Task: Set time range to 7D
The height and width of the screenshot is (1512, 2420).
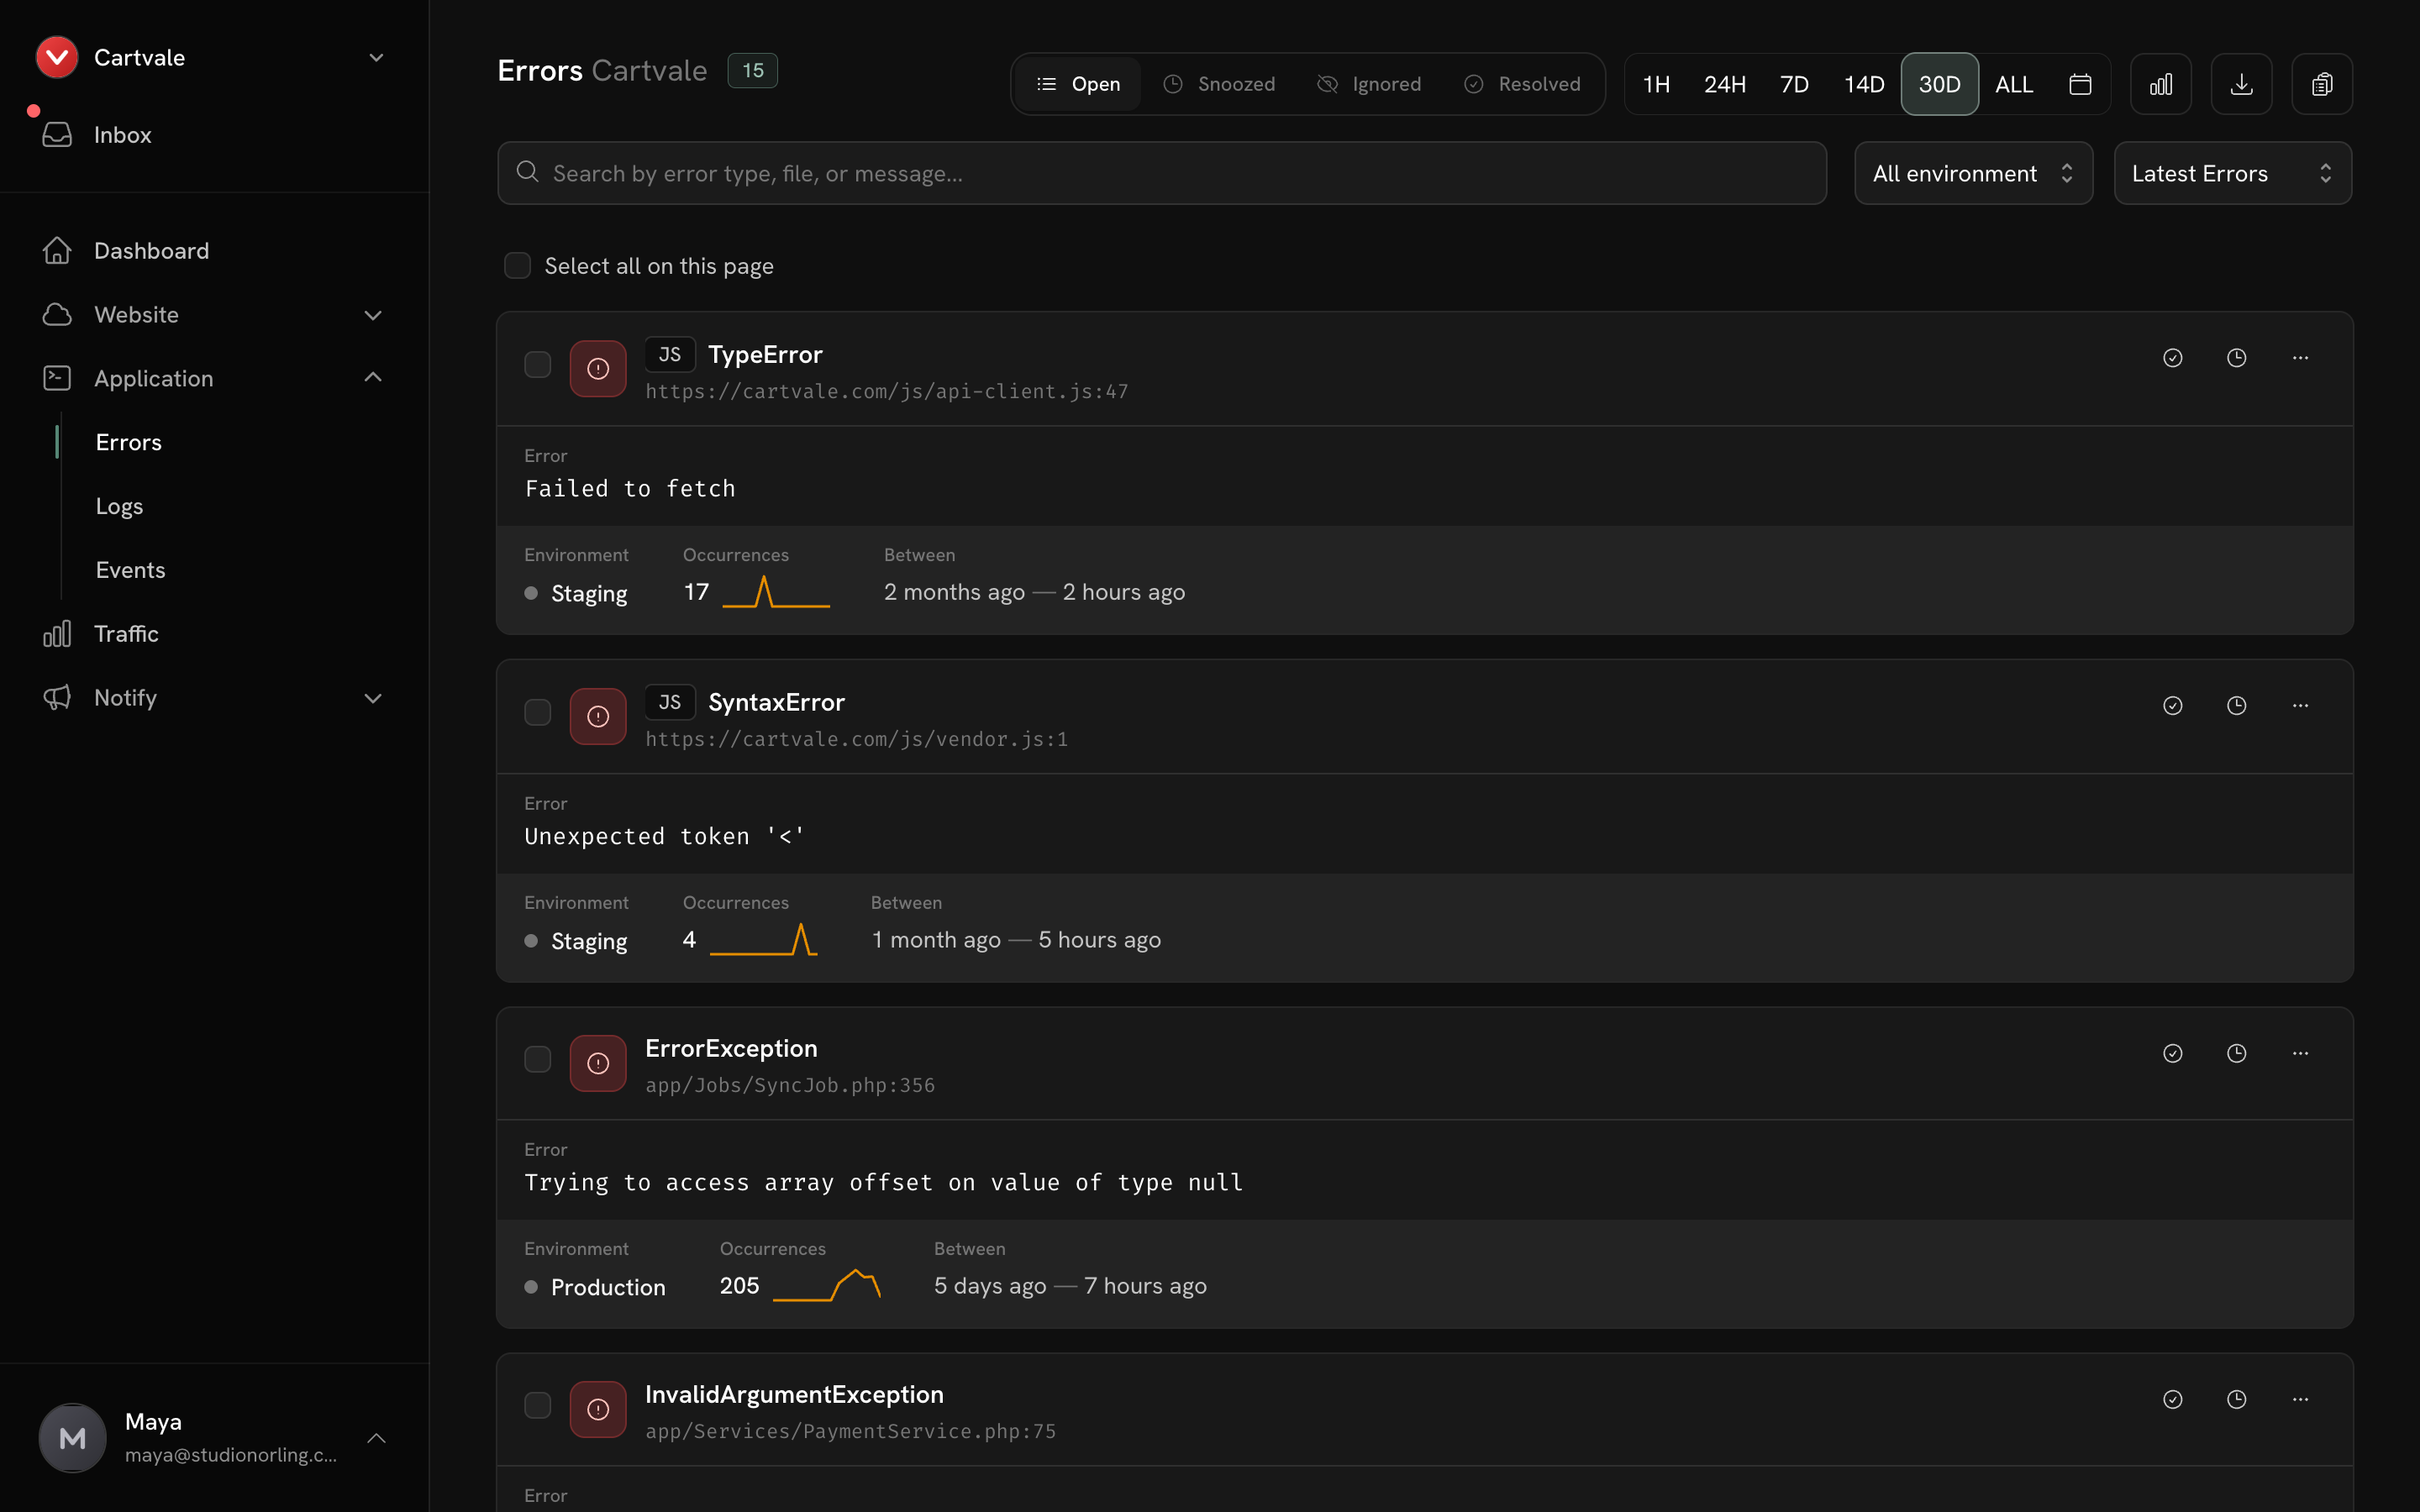Action: point(1794,84)
